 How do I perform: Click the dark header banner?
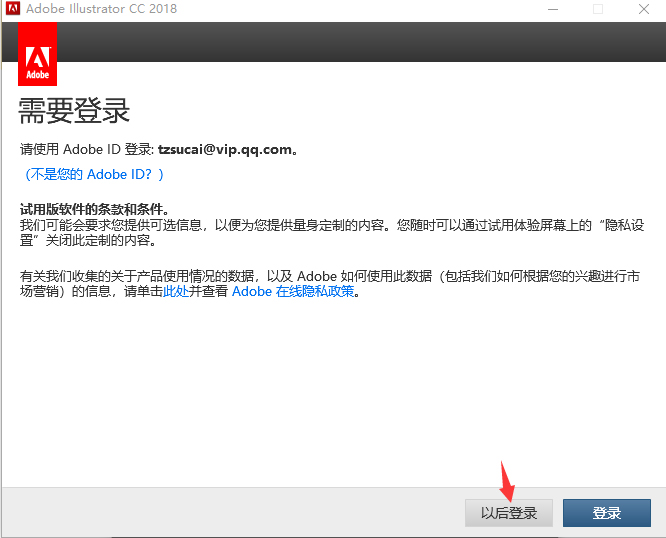[x=361, y=42]
